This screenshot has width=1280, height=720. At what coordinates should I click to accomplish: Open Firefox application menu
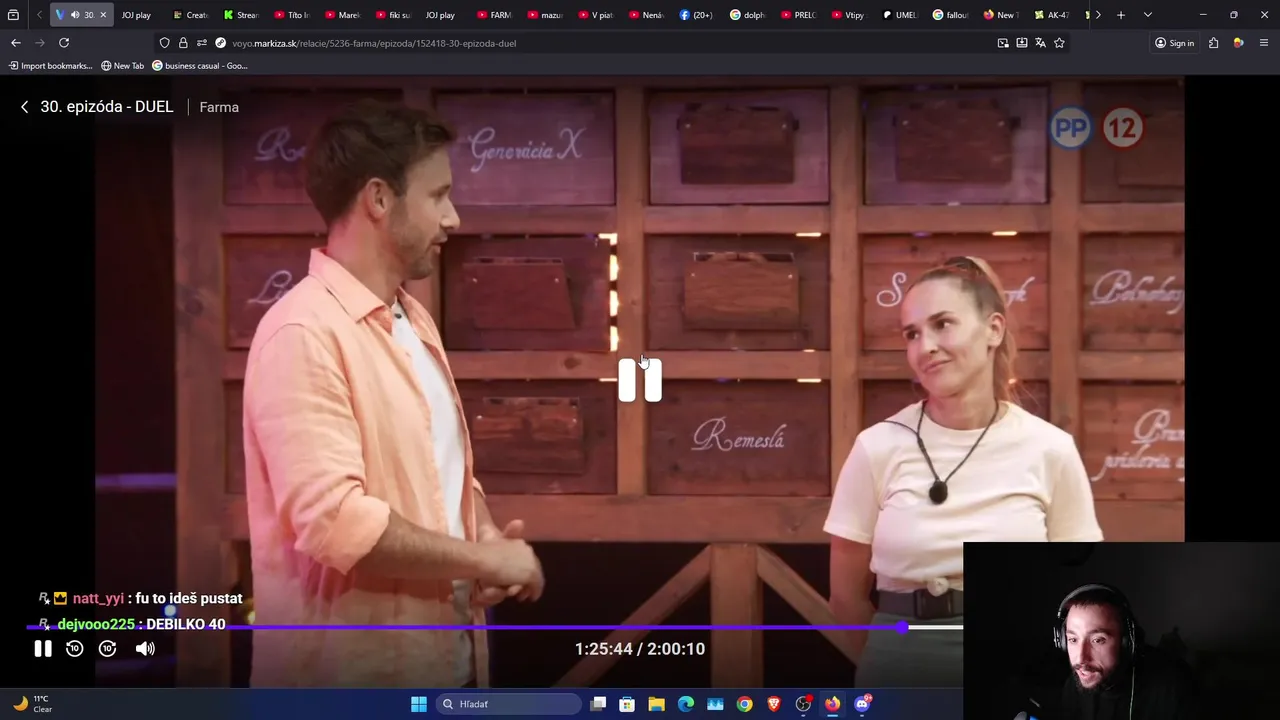tap(1264, 43)
